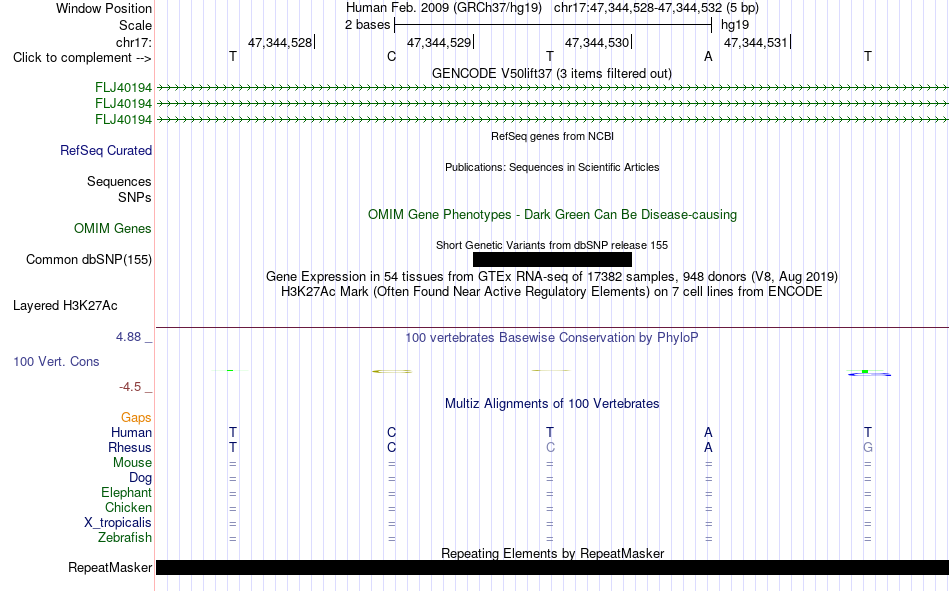
Task: Click the Elephant alignment row label
Action: [x=126, y=492]
